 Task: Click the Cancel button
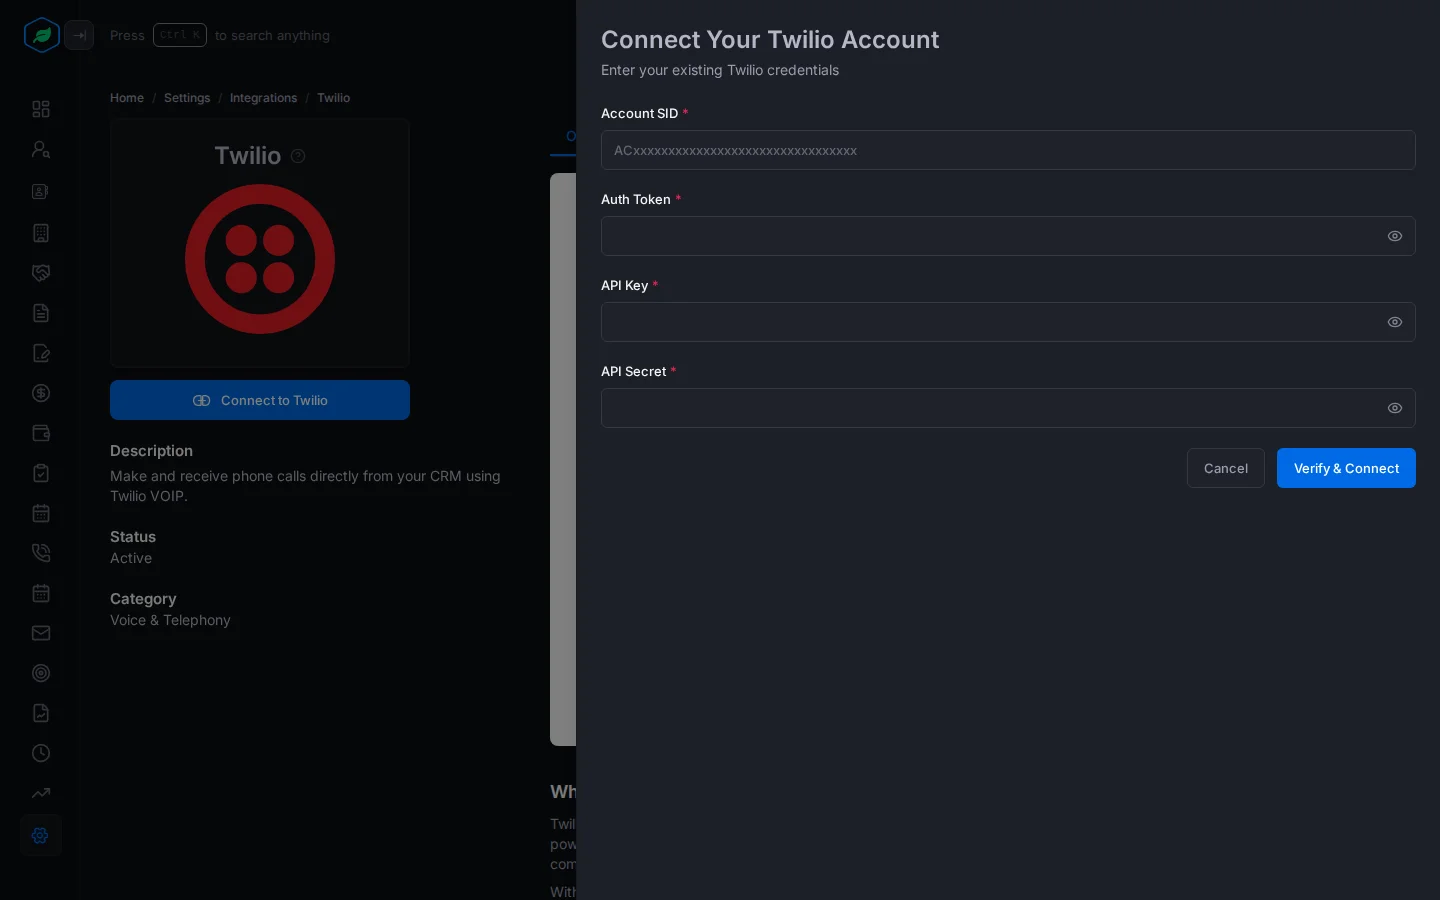coord(1226,468)
